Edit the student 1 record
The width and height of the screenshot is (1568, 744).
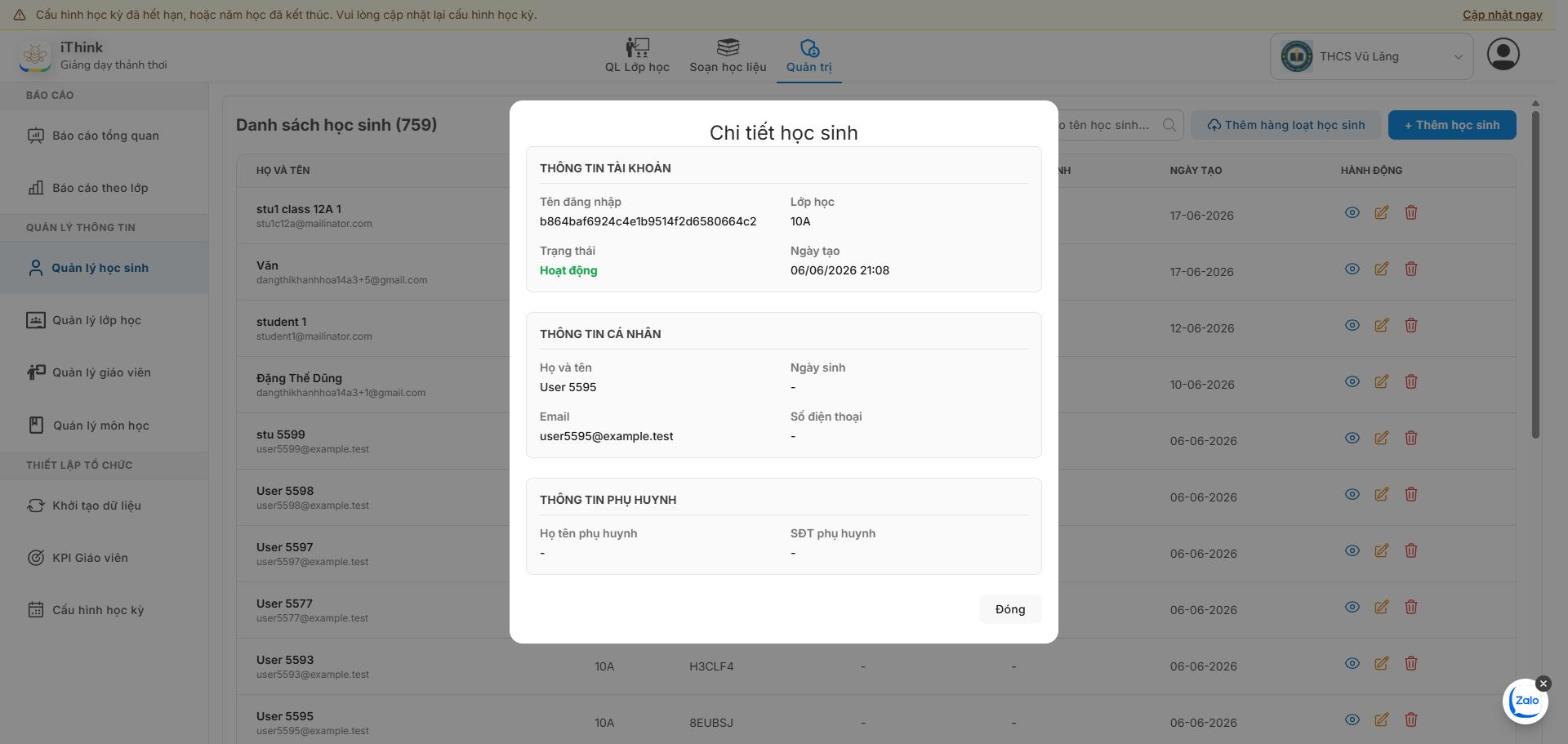tap(1381, 325)
